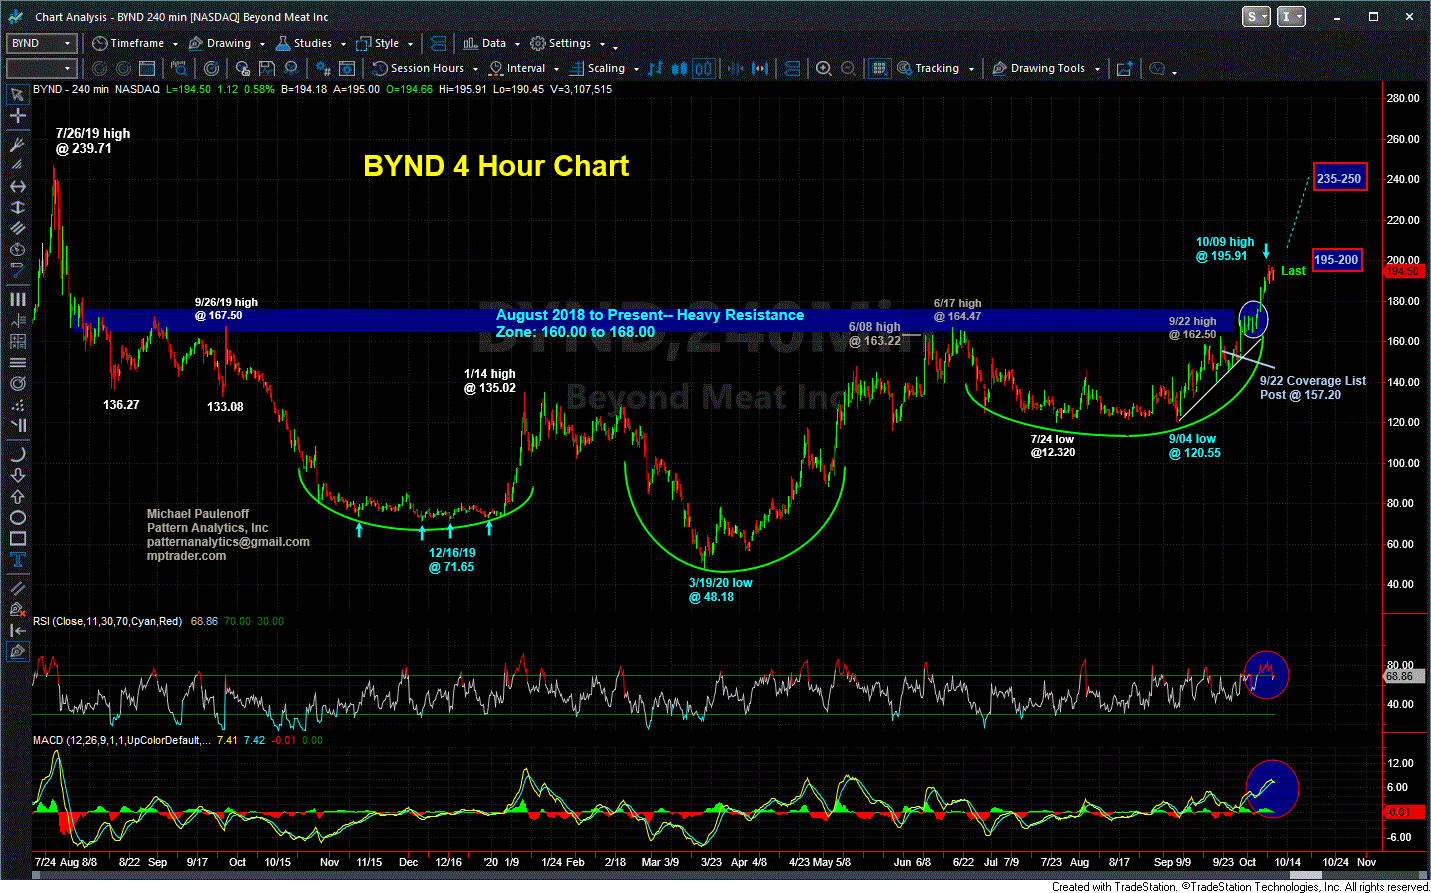Pick the horizontal double-arrow extension tool

(x=17, y=186)
